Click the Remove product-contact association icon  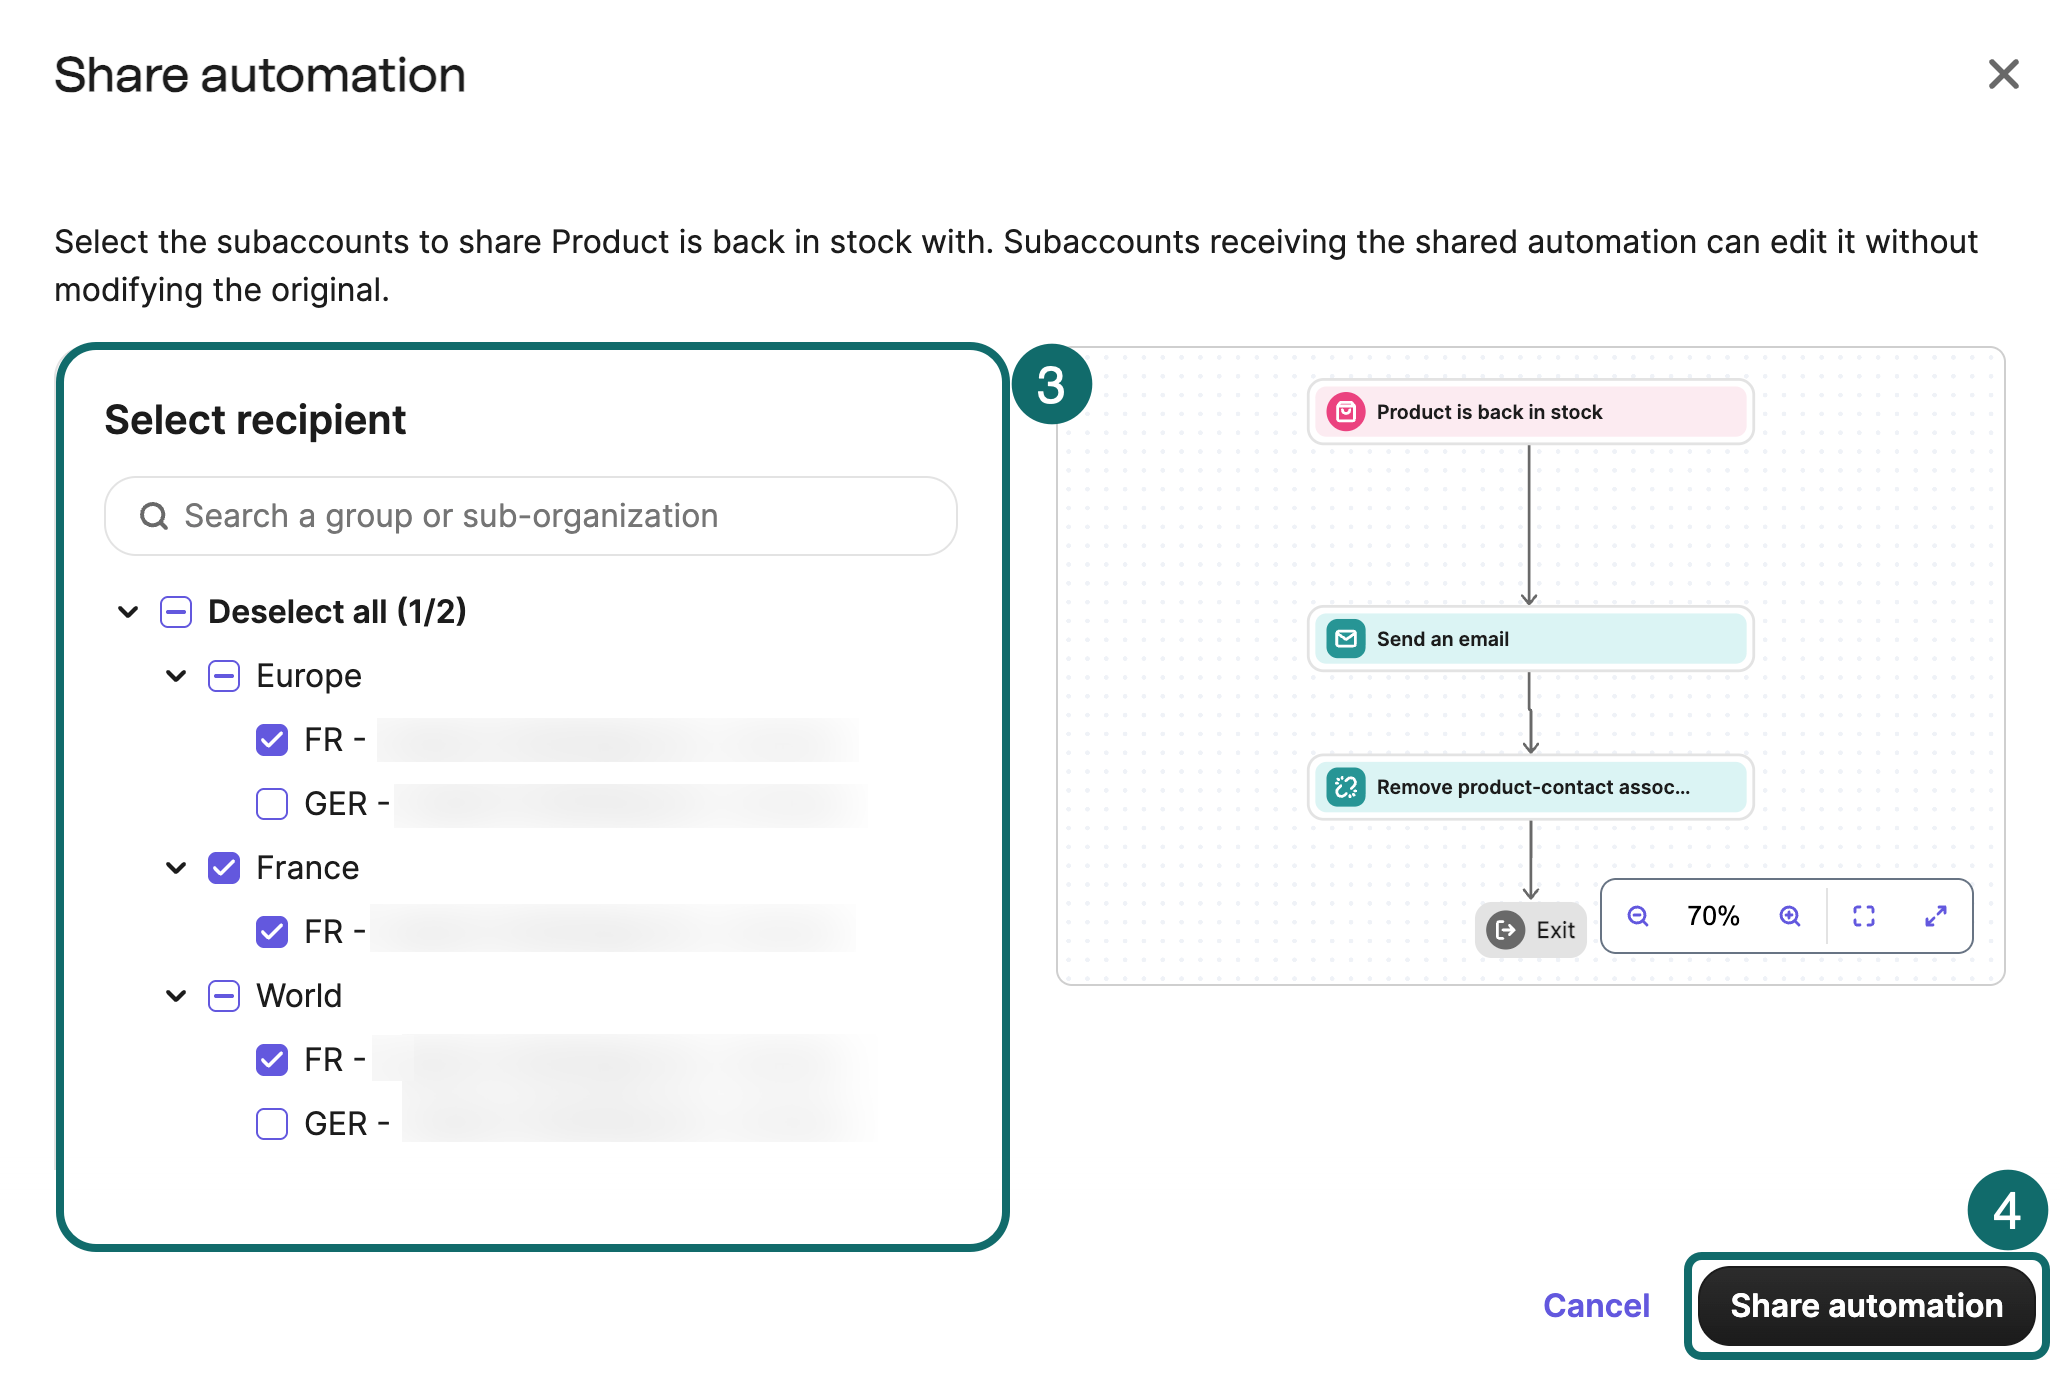pos(1346,787)
